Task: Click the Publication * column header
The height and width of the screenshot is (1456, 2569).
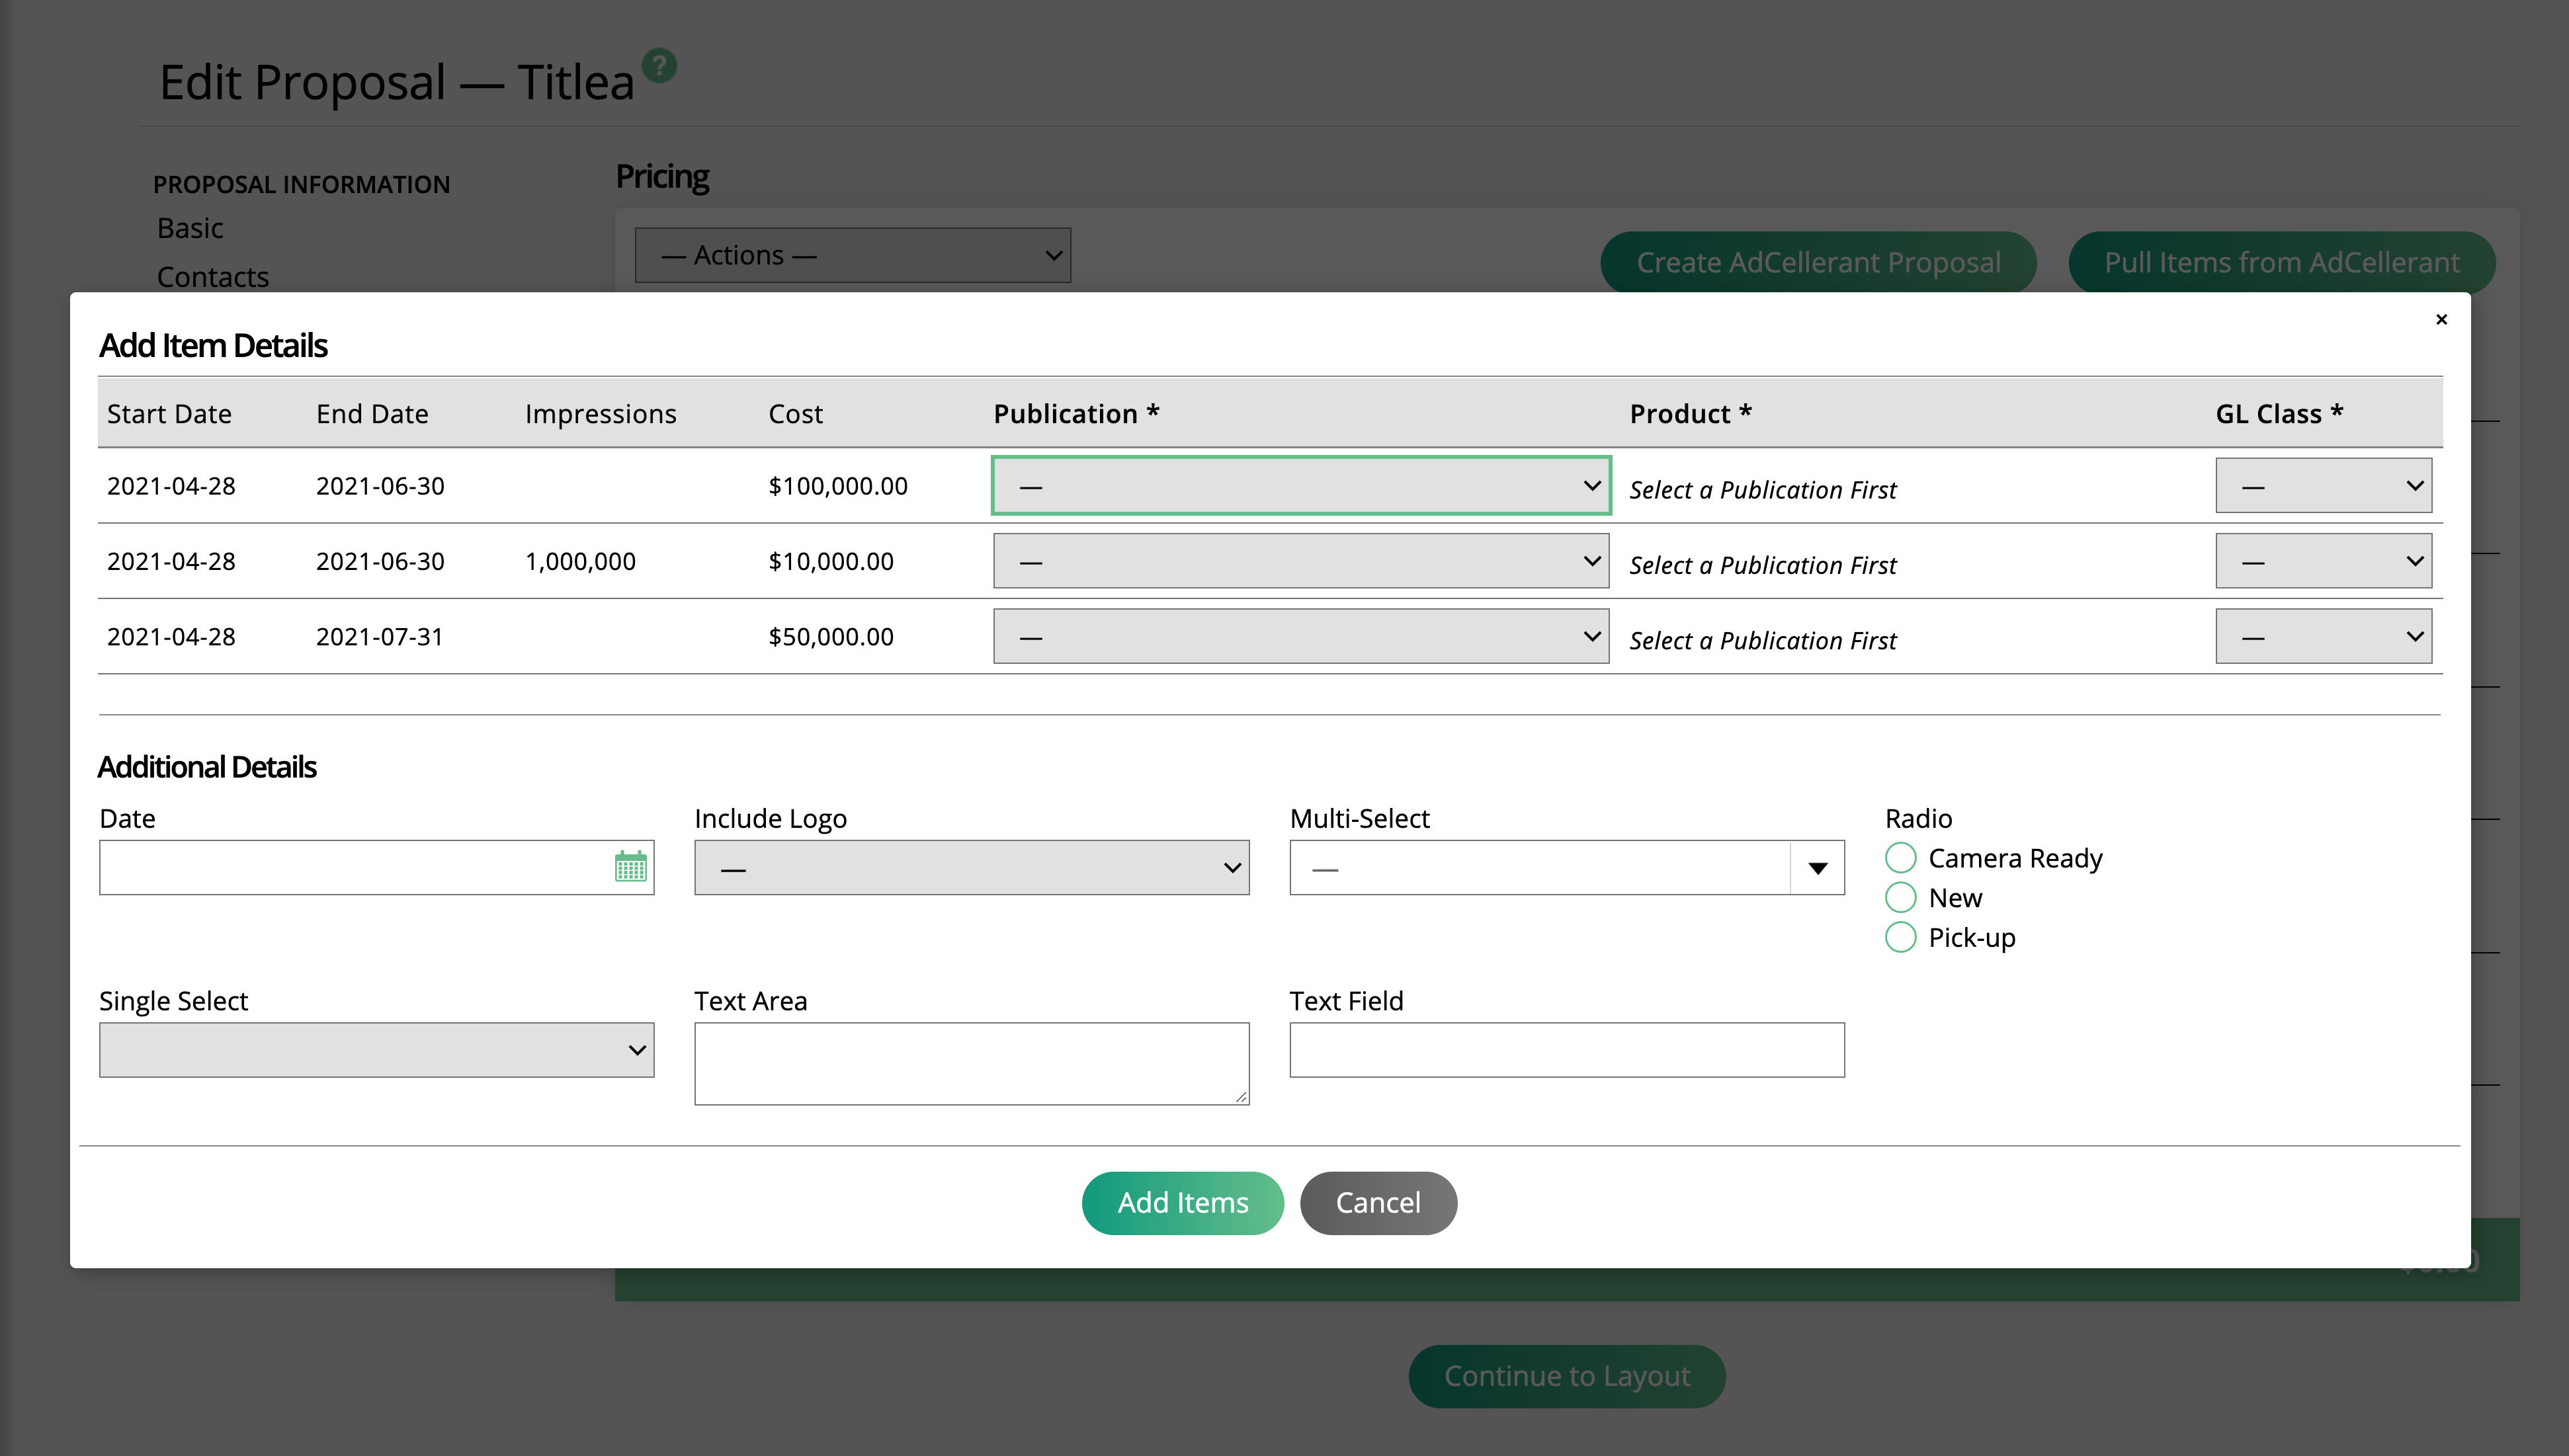Action: click(x=1076, y=414)
